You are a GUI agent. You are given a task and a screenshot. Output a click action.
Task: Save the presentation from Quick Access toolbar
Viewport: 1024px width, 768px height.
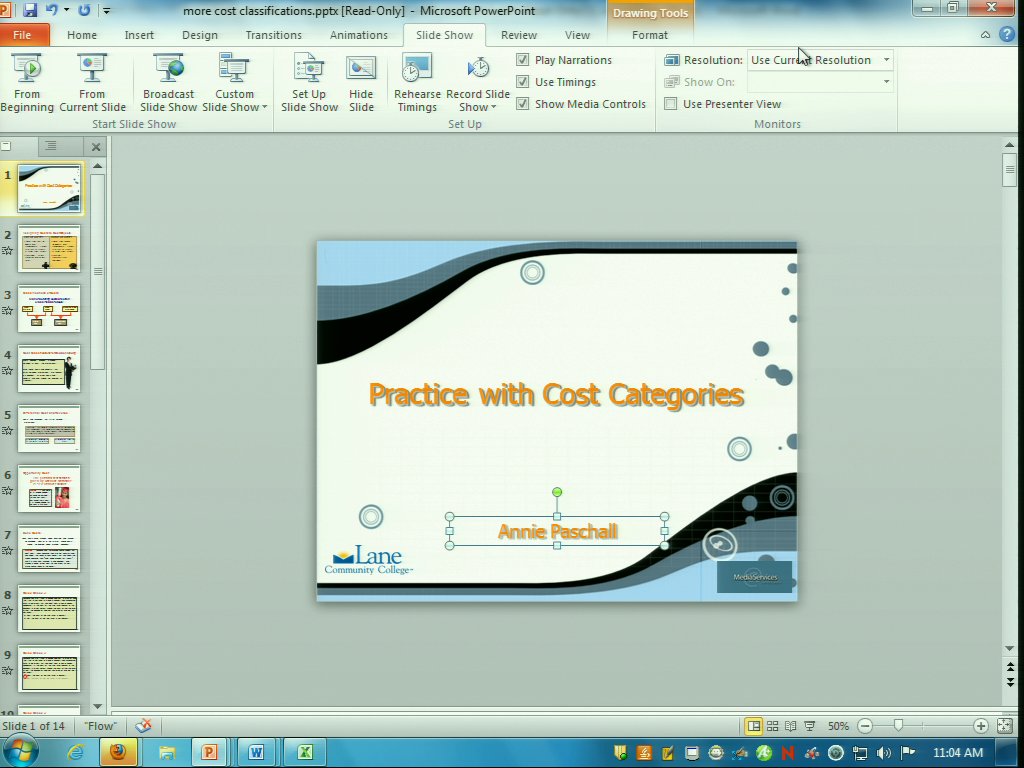click(30, 10)
